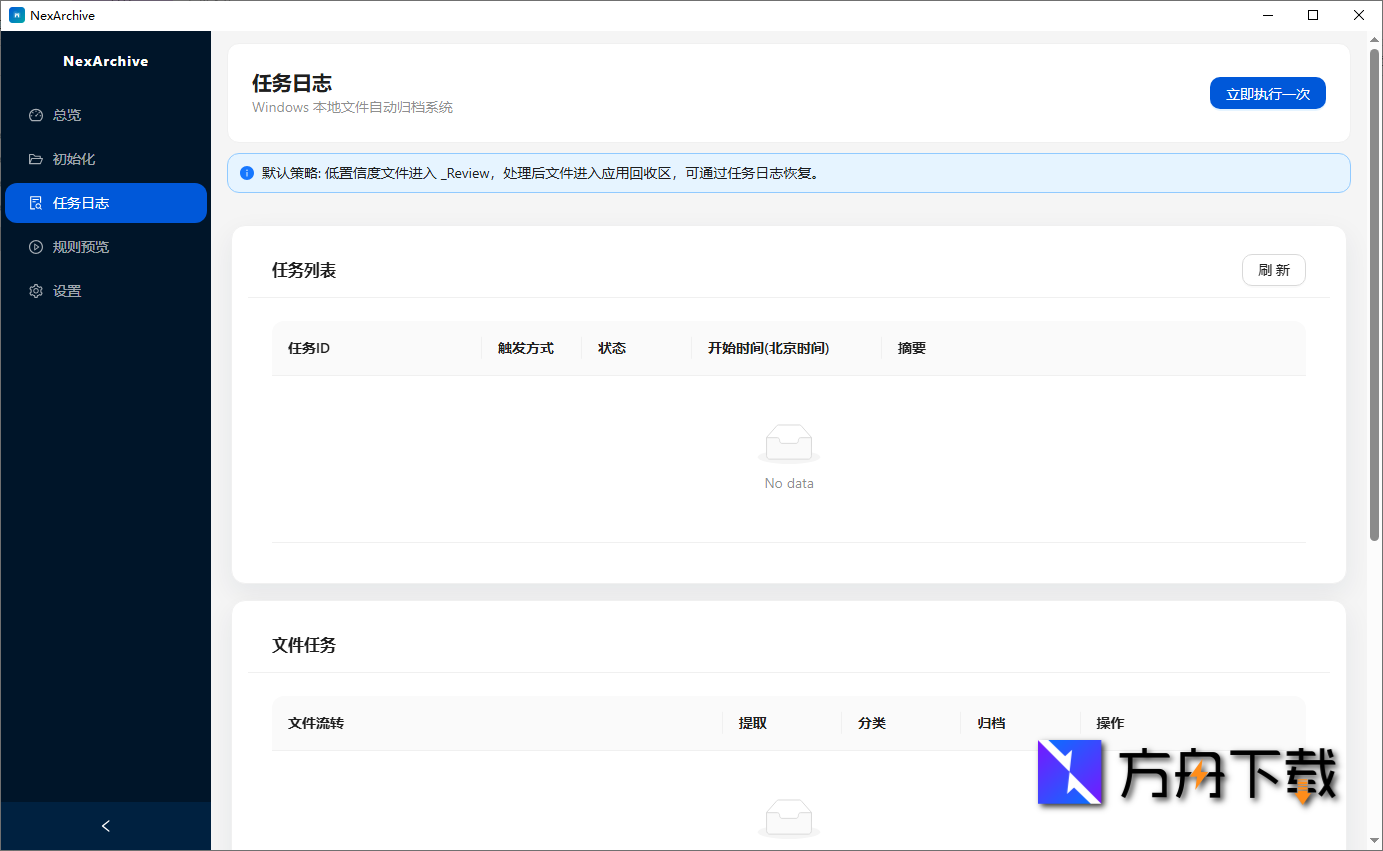Click the 状态 column header
Screen dimensions: 1383x851
[x=611, y=348]
